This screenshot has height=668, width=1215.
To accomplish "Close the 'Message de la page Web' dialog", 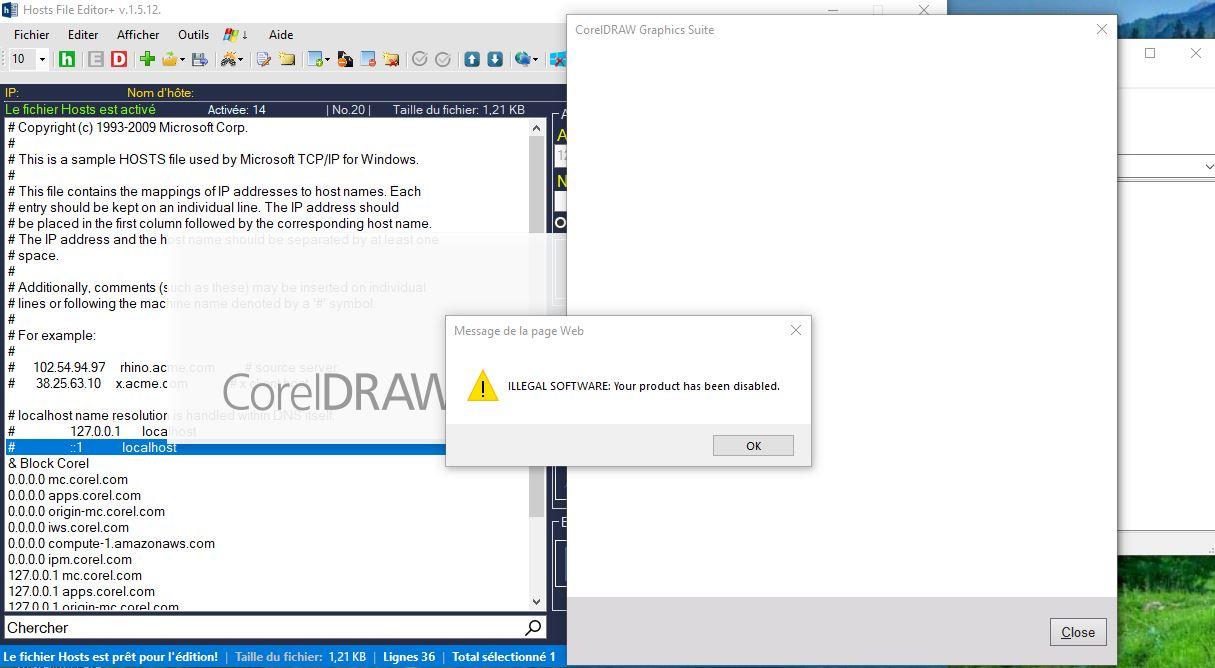I will [796, 330].
